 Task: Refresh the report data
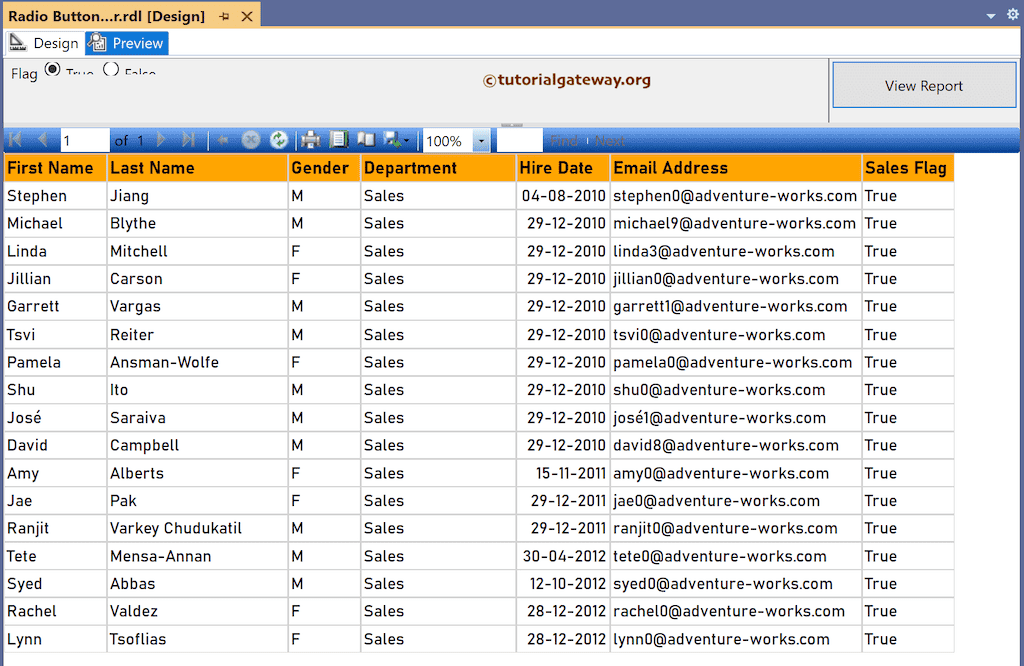click(x=279, y=140)
